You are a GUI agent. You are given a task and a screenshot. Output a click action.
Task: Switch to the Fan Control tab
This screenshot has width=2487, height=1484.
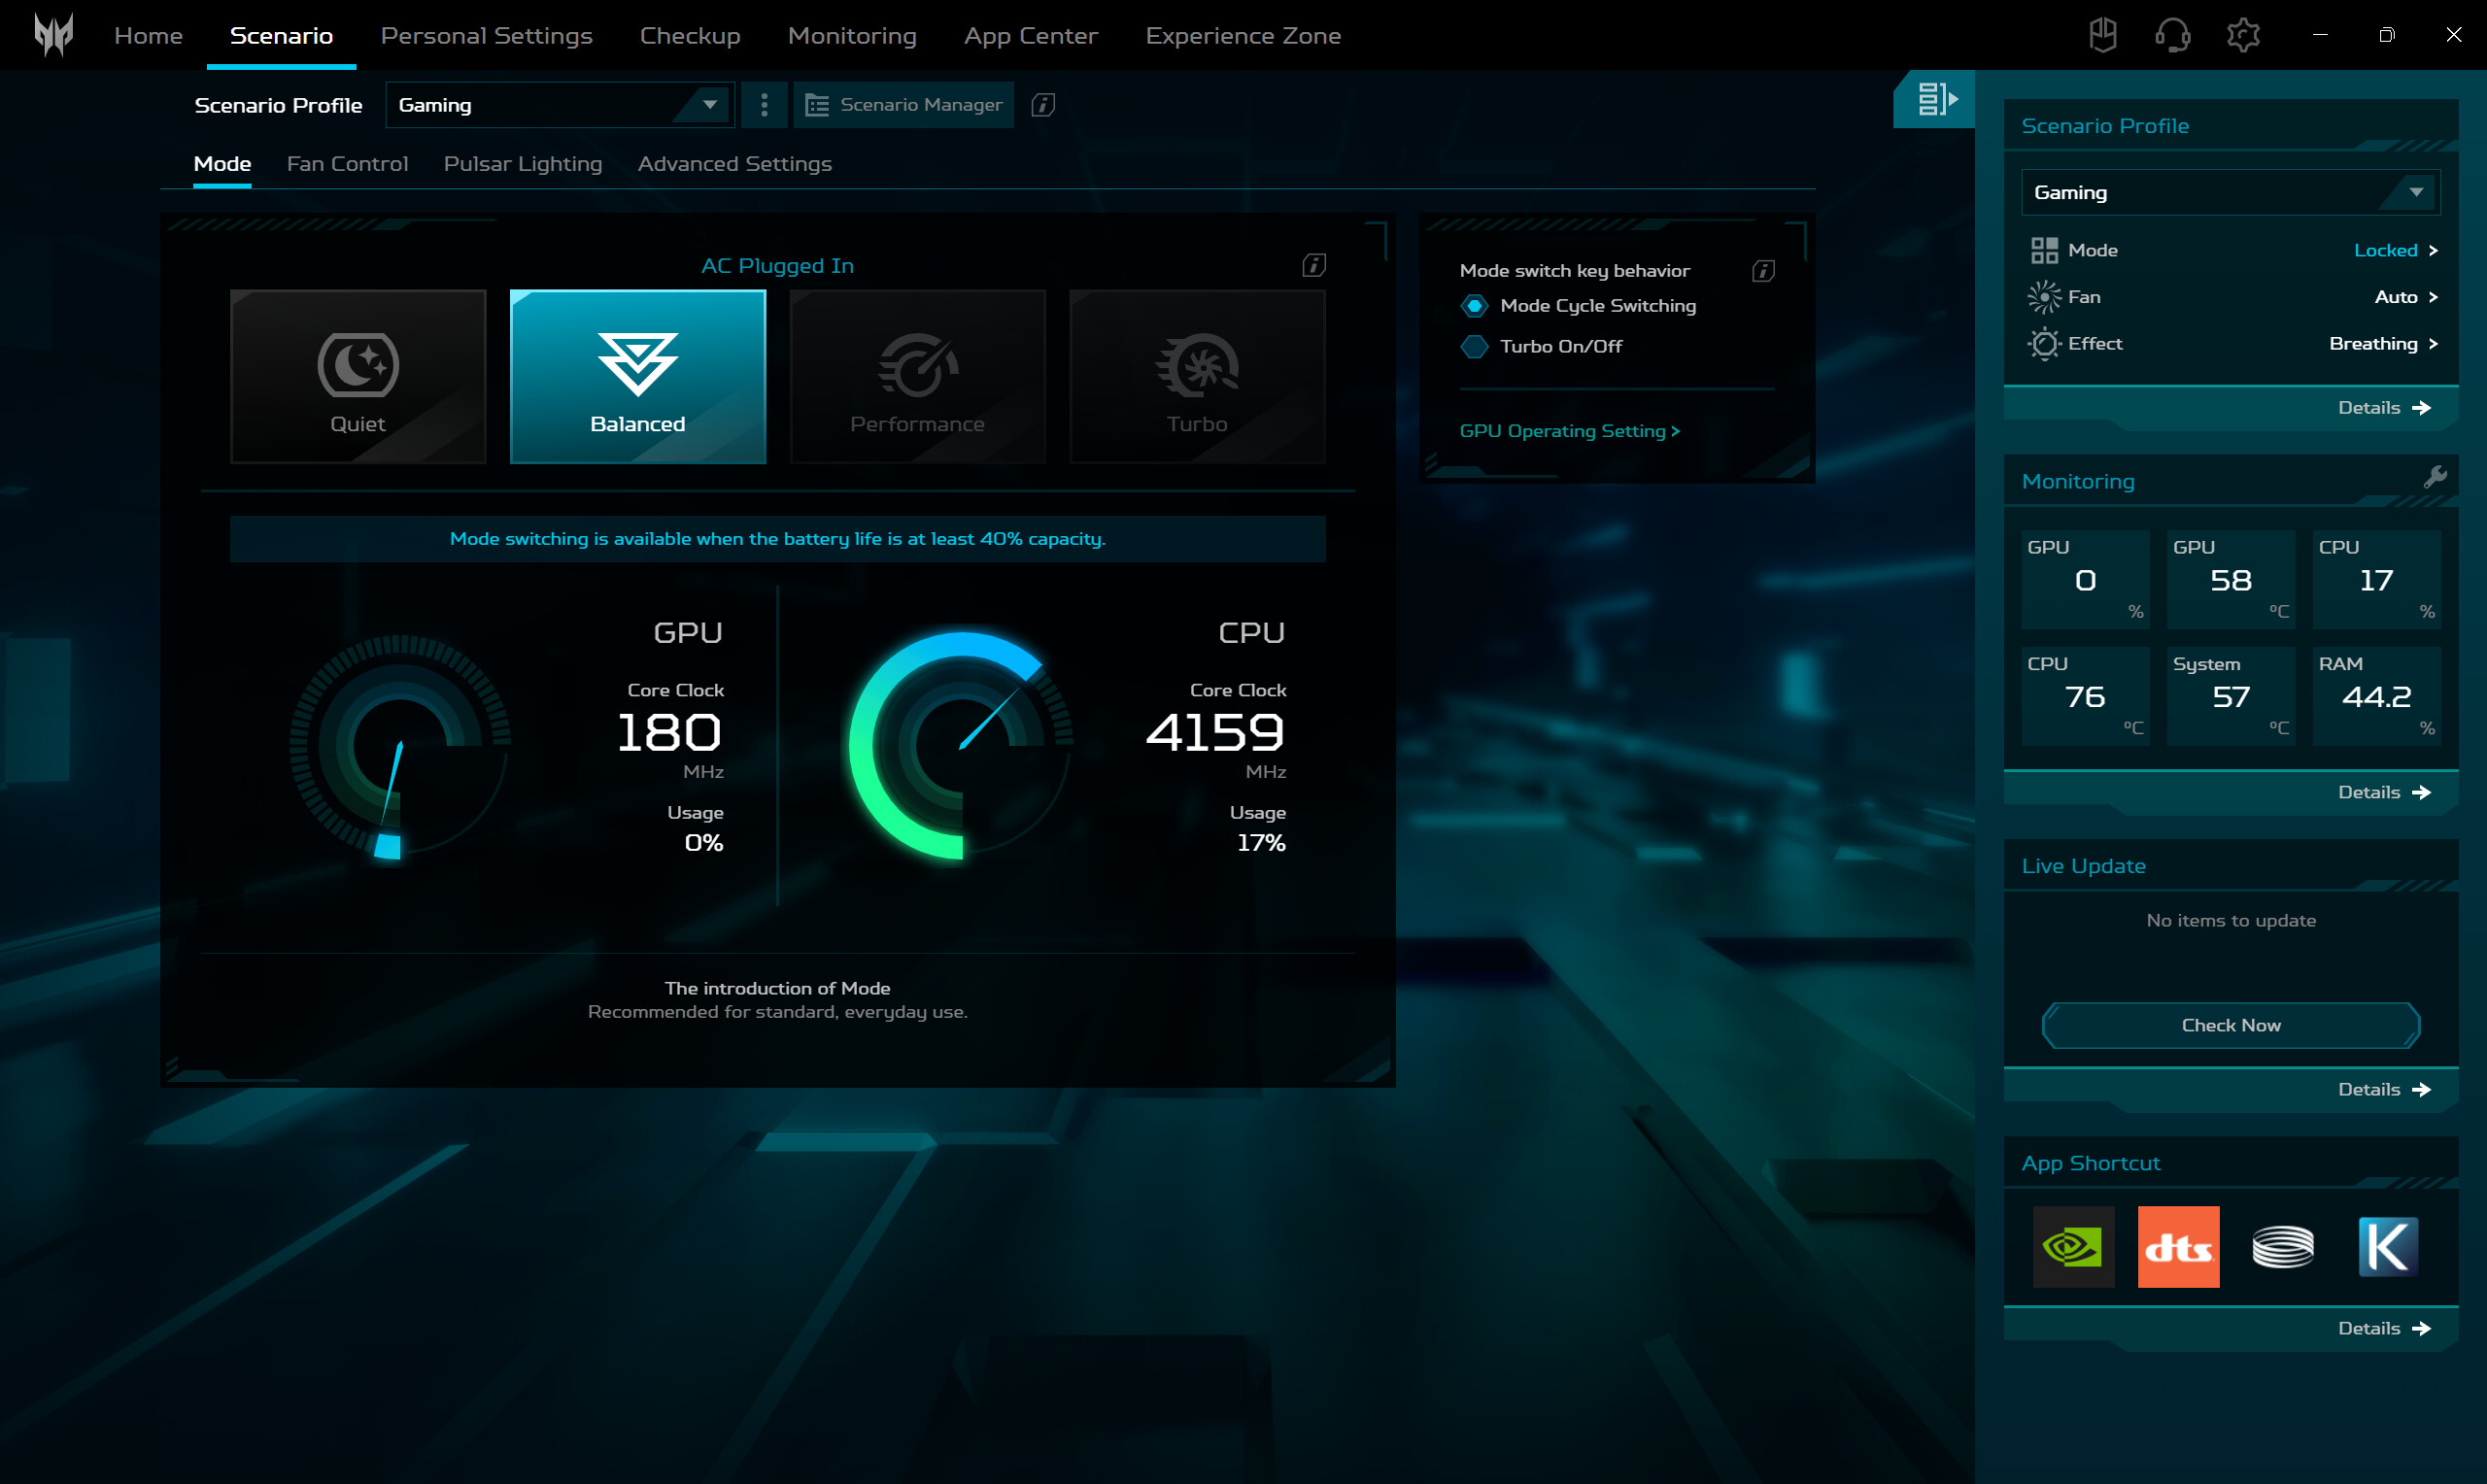coord(347,163)
